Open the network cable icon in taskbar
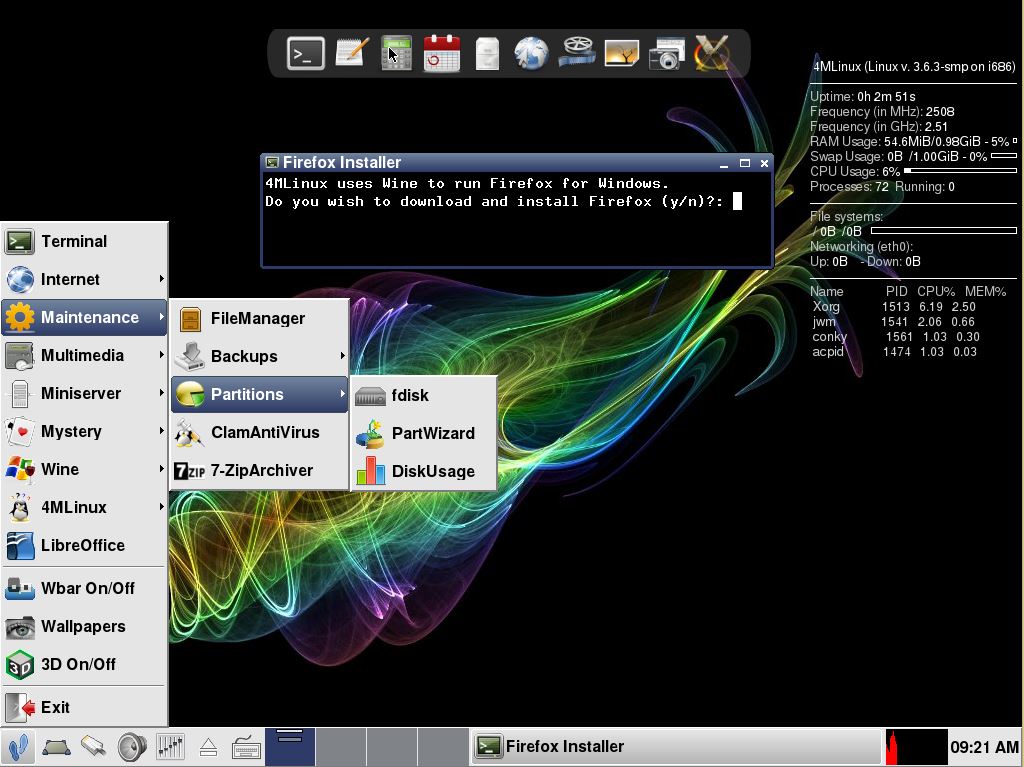Image resolution: width=1024 pixels, height=767 pixels. [x=93, y=747]
